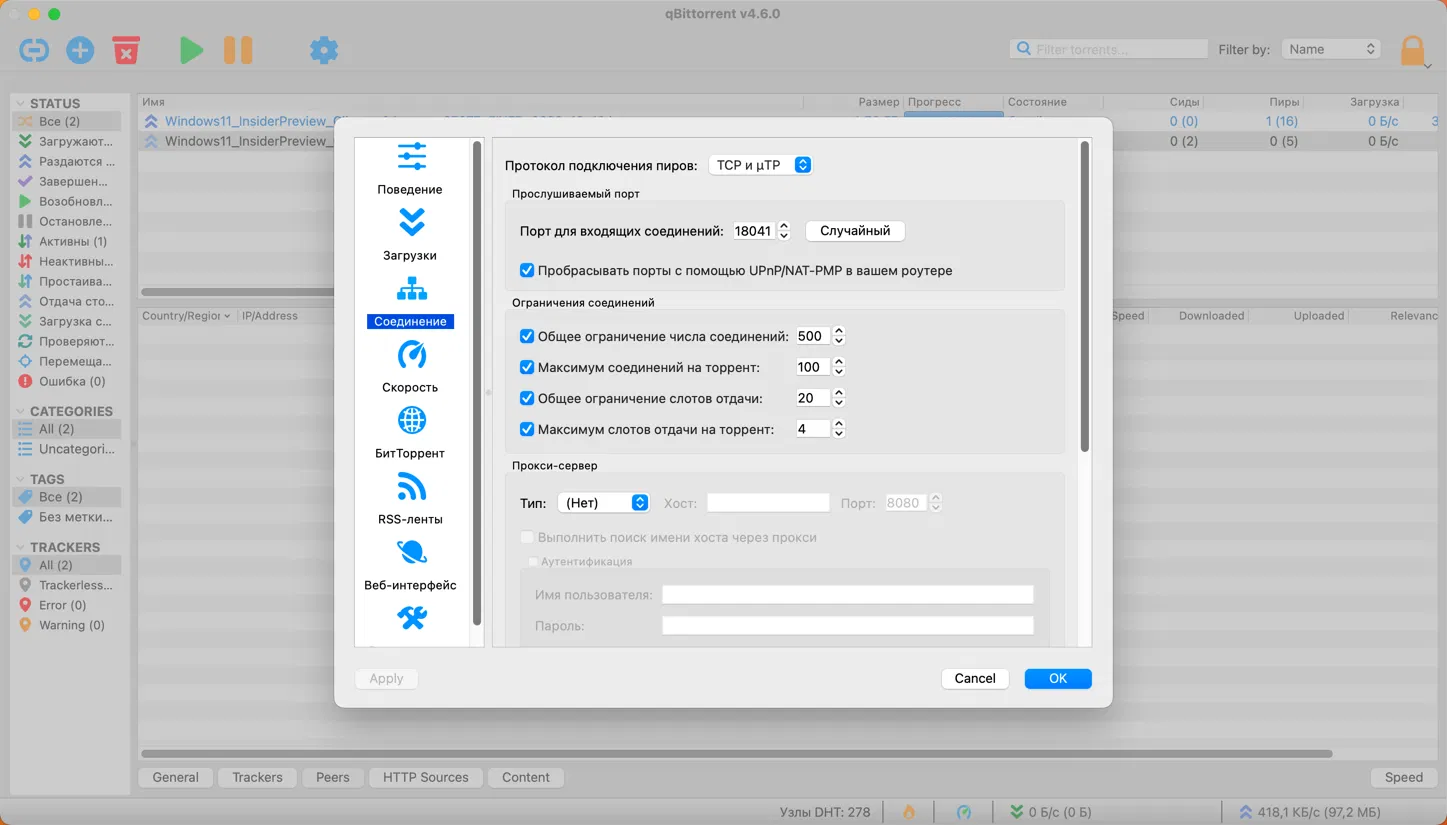Click the download speed indicator in status bar
1447x825 pixels.
[1051, 812]
